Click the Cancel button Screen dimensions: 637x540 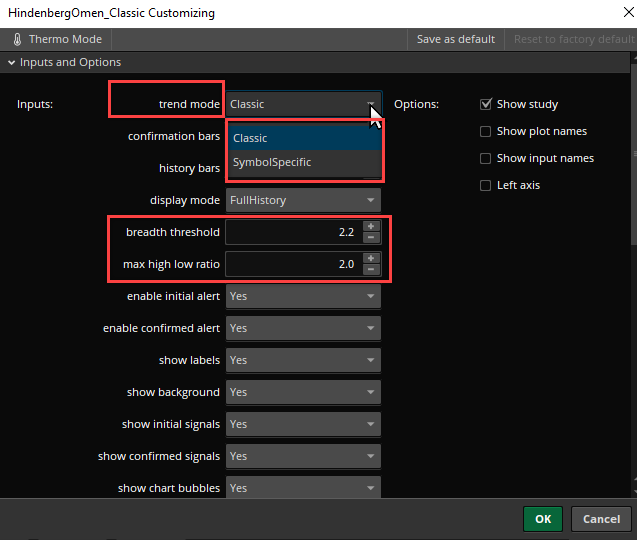tap(601, 519)
